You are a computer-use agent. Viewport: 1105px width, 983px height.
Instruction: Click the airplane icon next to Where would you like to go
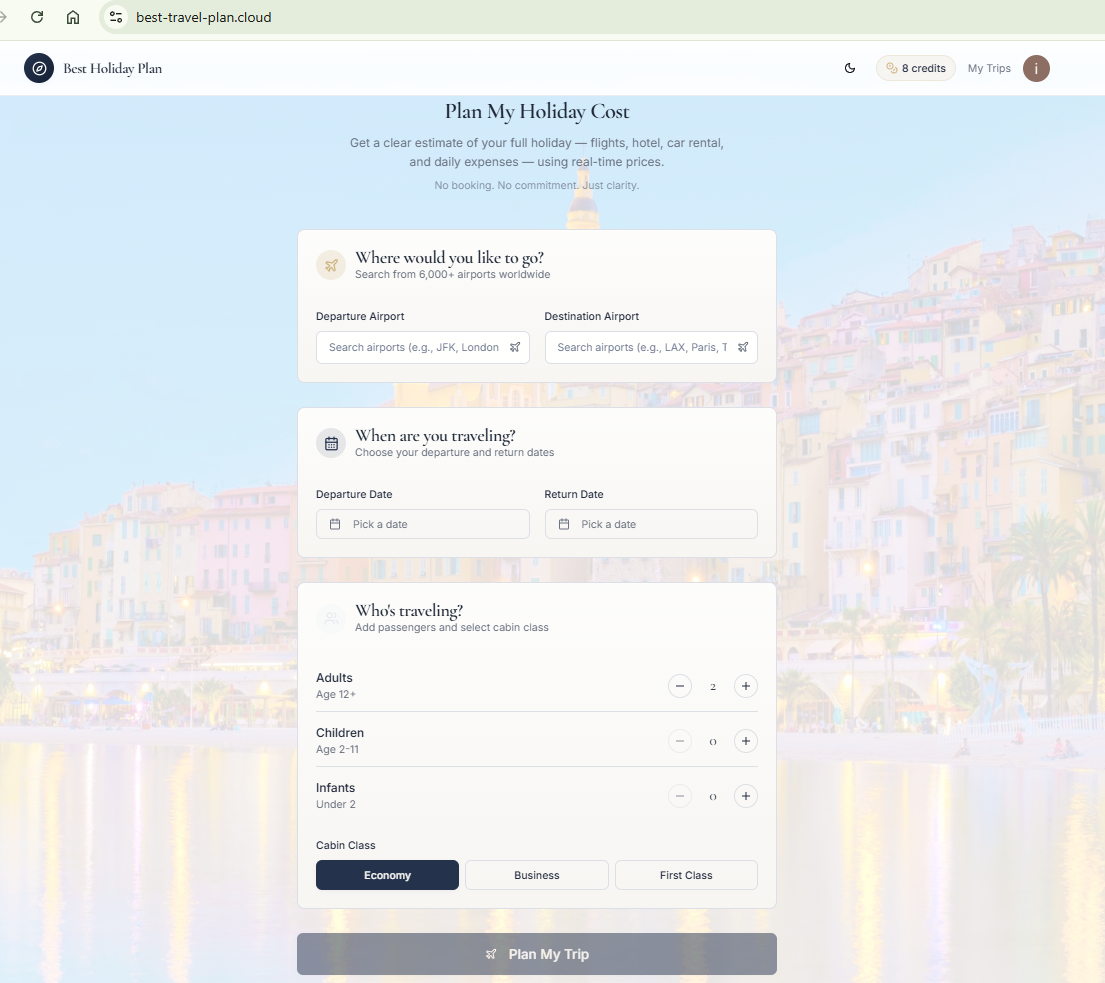pos(330,265)
